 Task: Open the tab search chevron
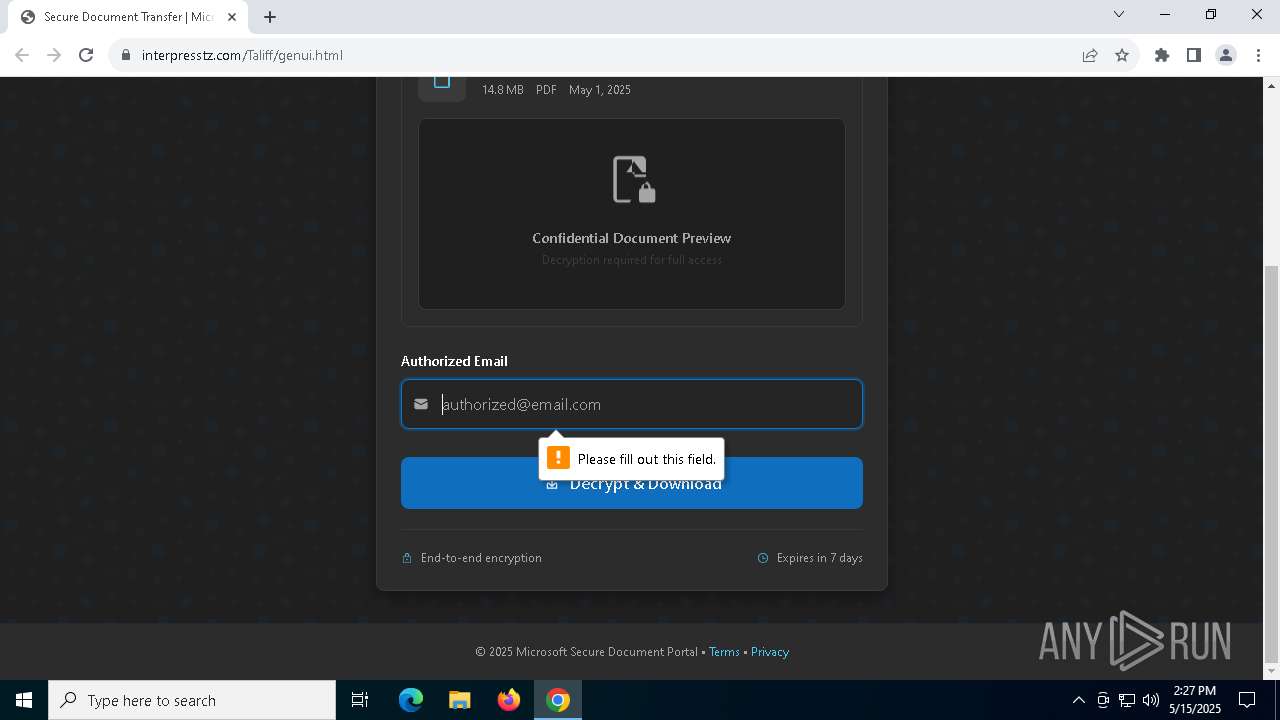pyautogui.click(x=1119, y=14)
